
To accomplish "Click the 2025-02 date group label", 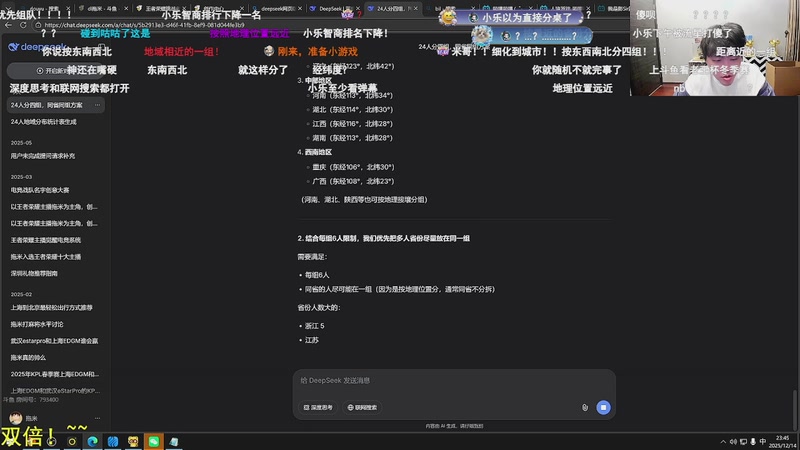I will (21, 294).
